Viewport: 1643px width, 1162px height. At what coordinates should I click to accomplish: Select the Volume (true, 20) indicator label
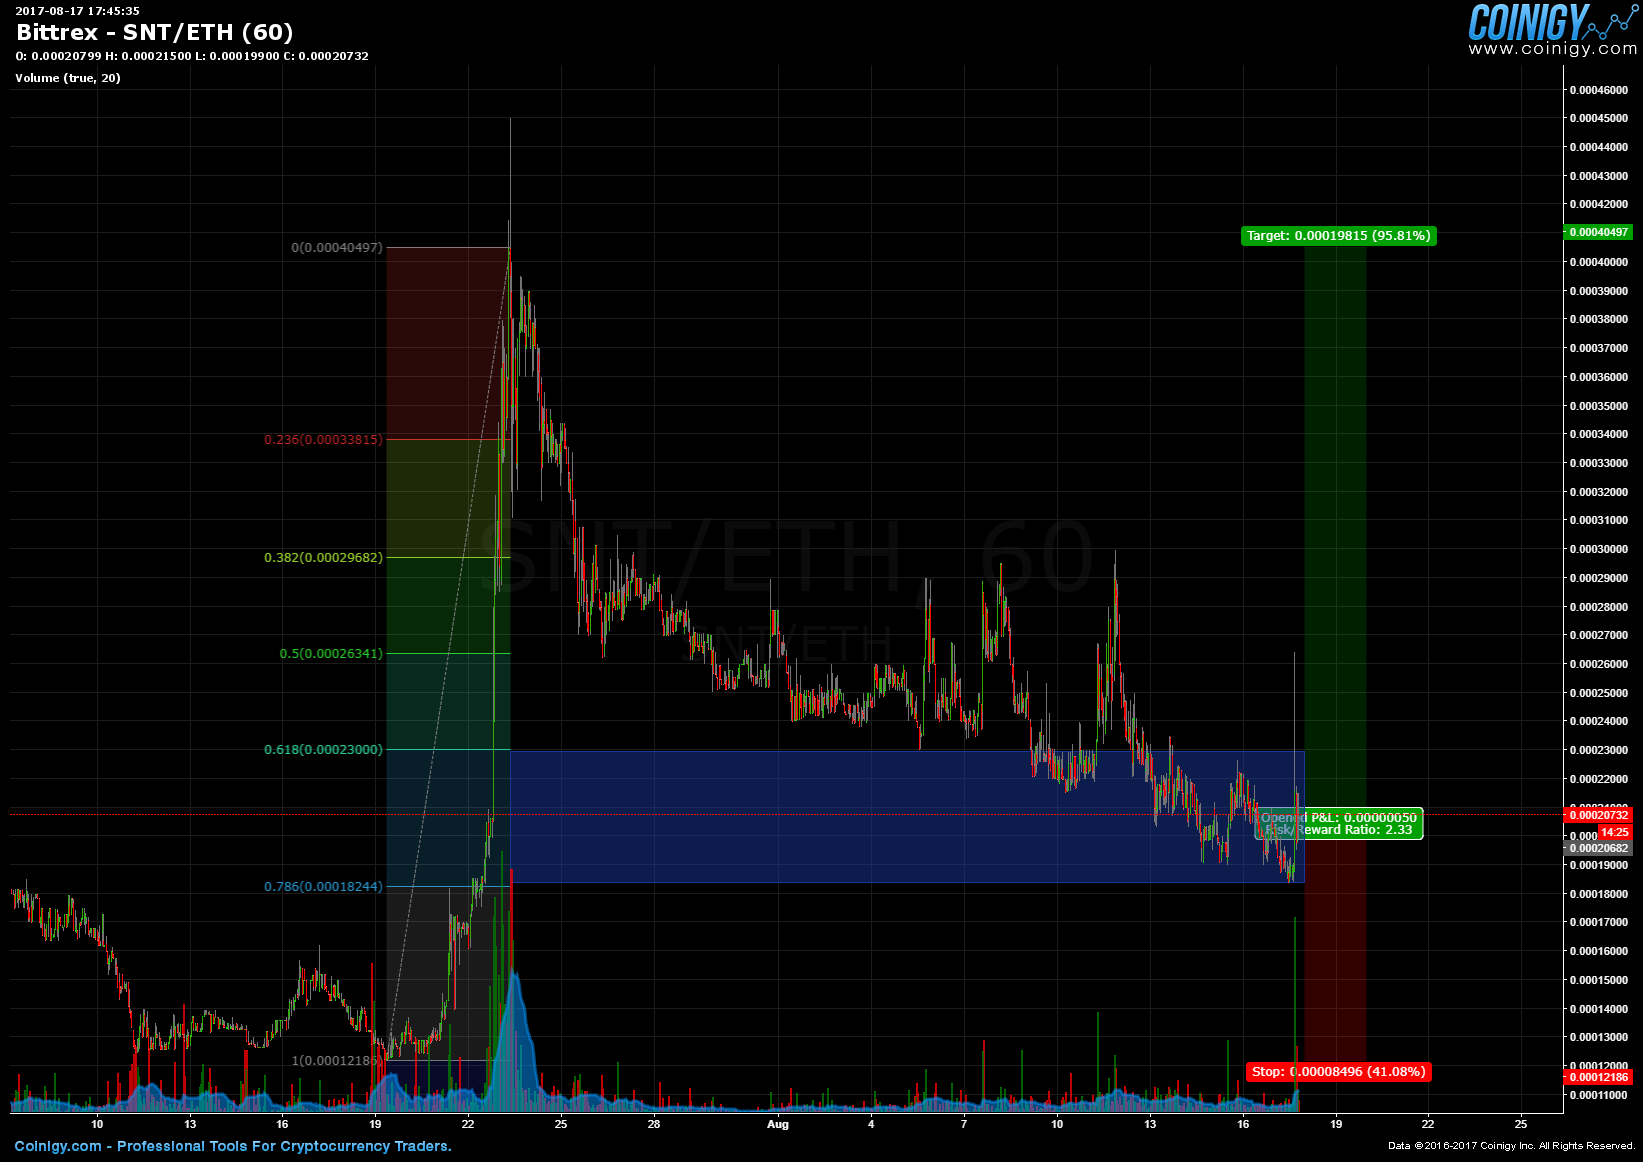coord(68,78)
